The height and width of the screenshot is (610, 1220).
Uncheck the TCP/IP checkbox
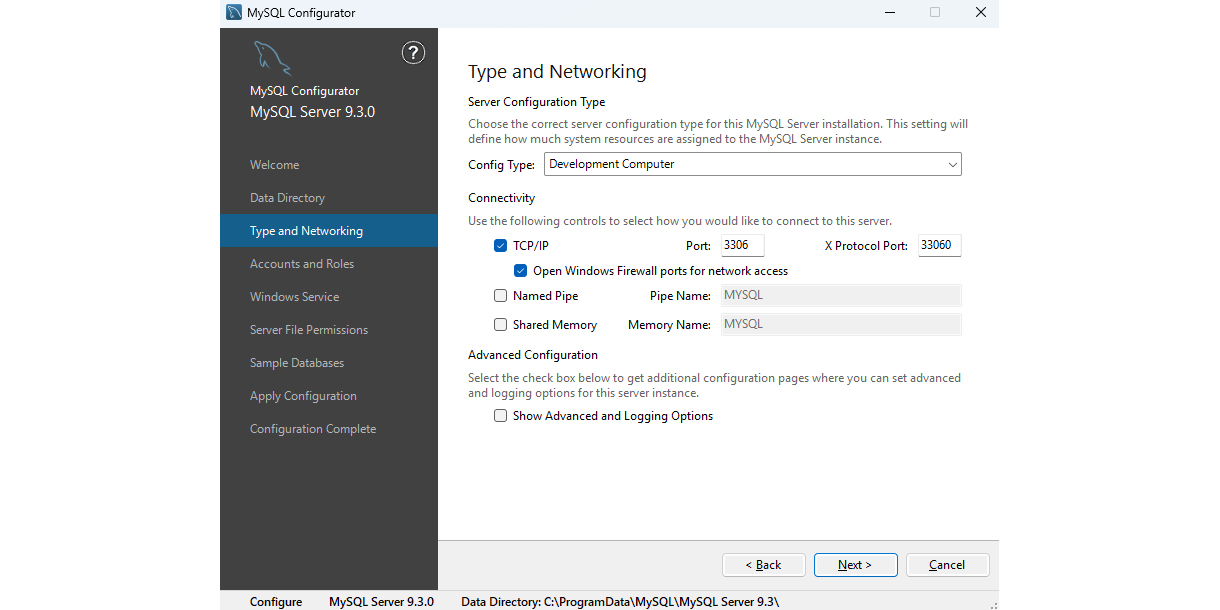(x=501, y=245)
